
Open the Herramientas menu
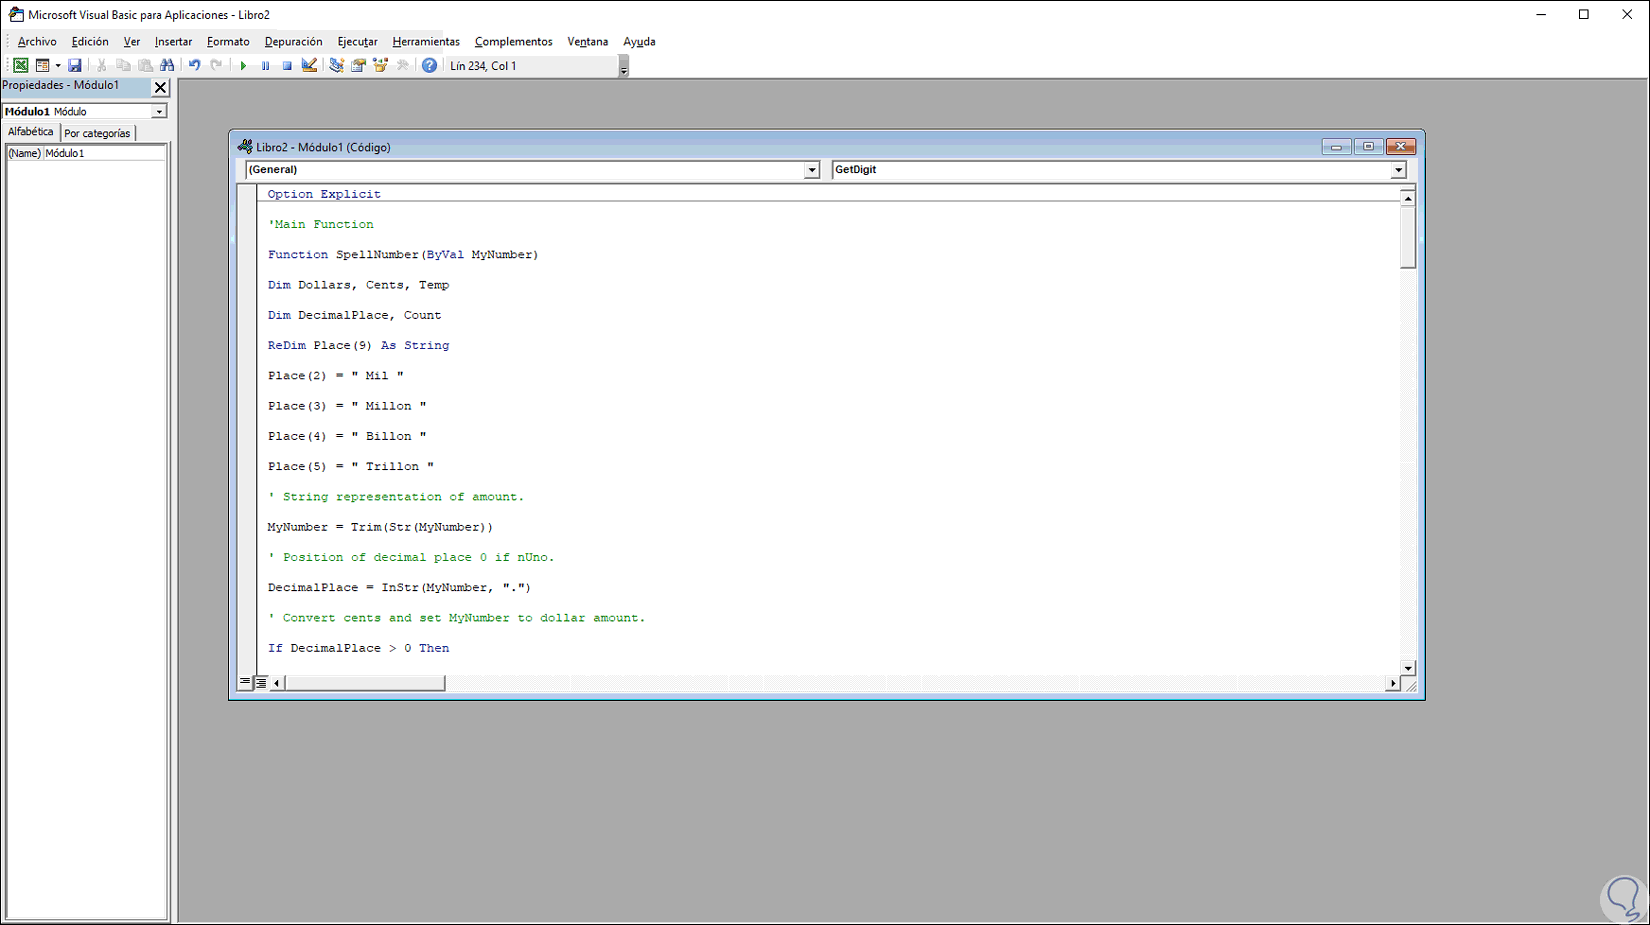click(x=425, y=41)
